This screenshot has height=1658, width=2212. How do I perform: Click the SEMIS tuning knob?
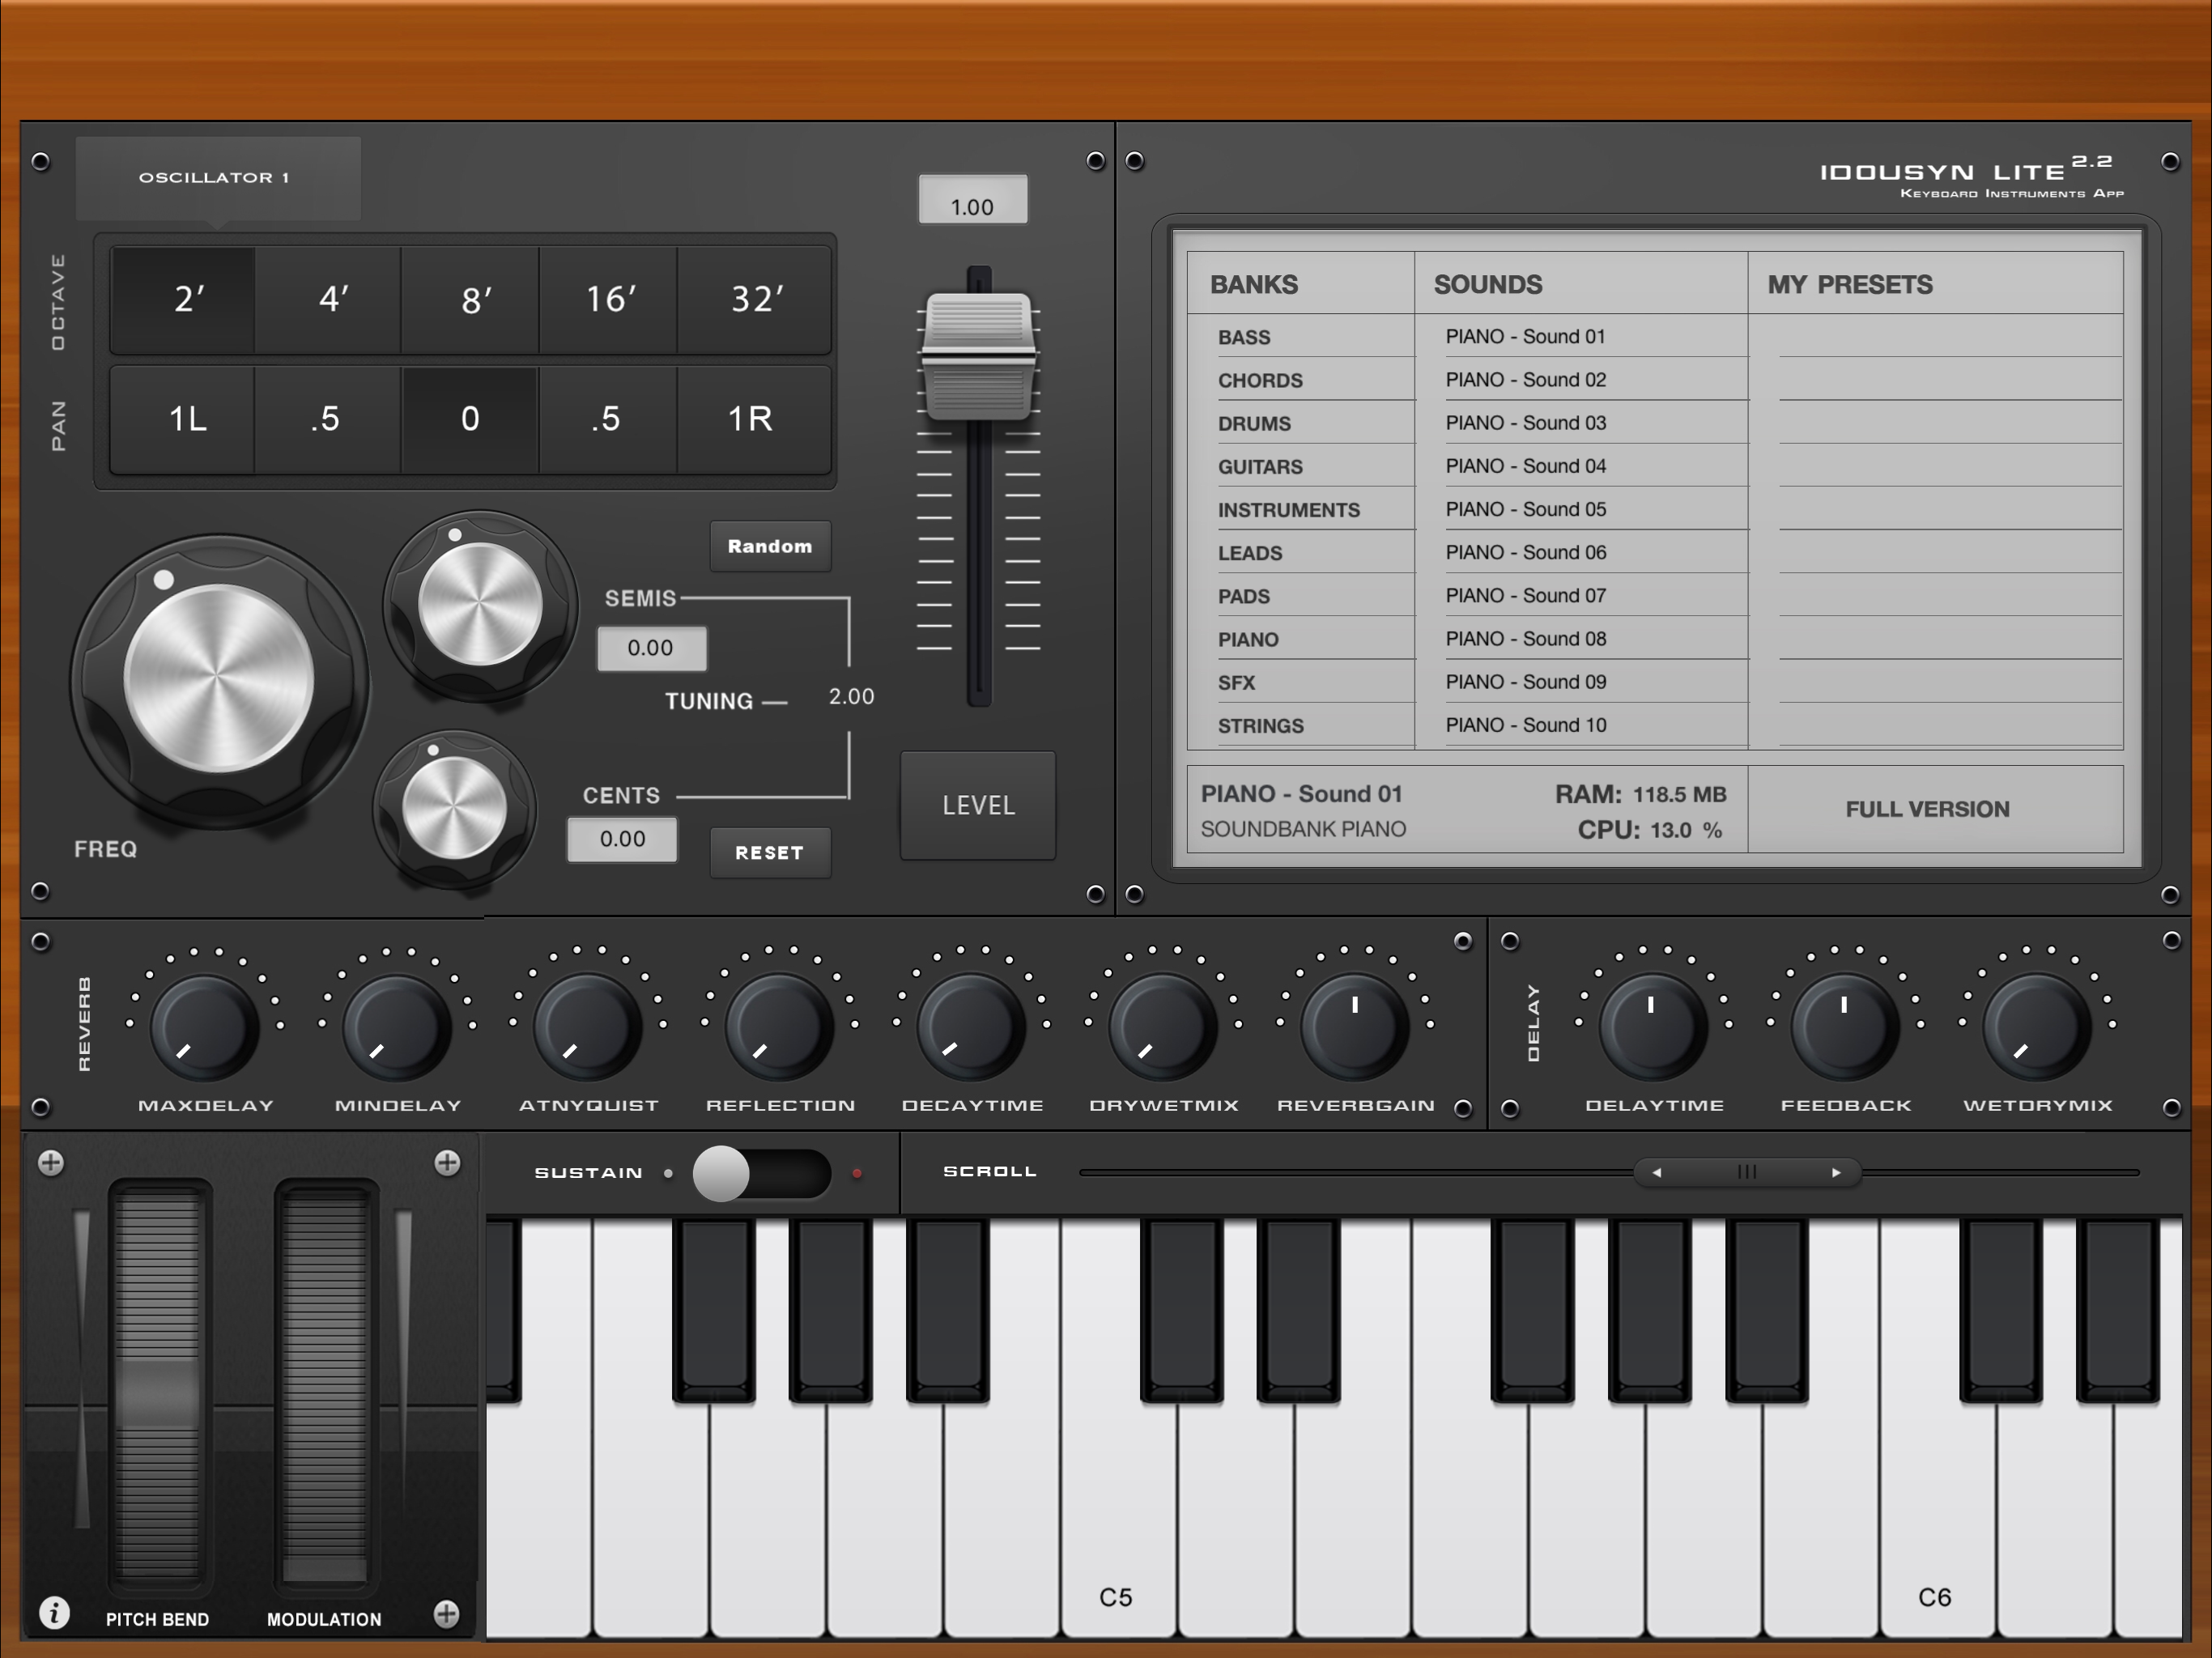pyautogui.click(x=480, y=605)
